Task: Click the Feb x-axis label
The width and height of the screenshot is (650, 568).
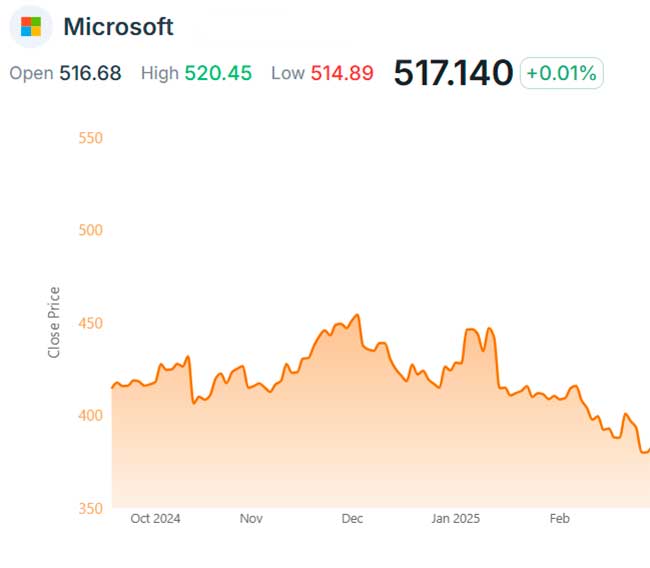Action: [560, 519]
